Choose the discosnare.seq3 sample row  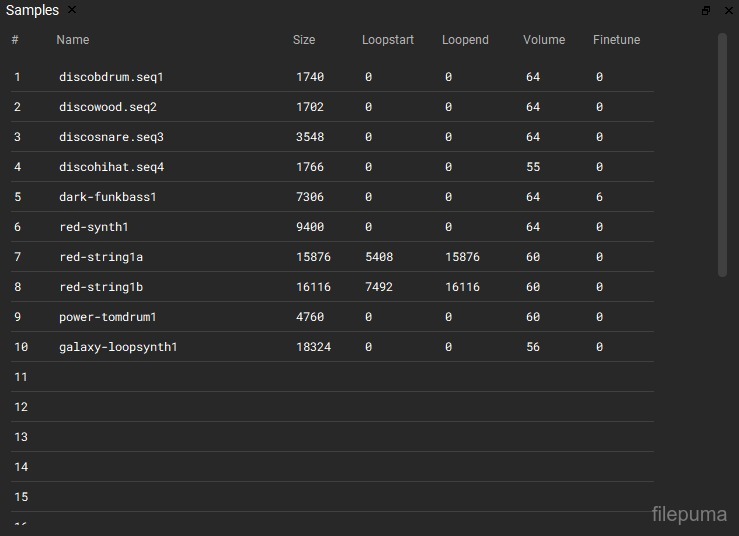click(x=111, y=137)
